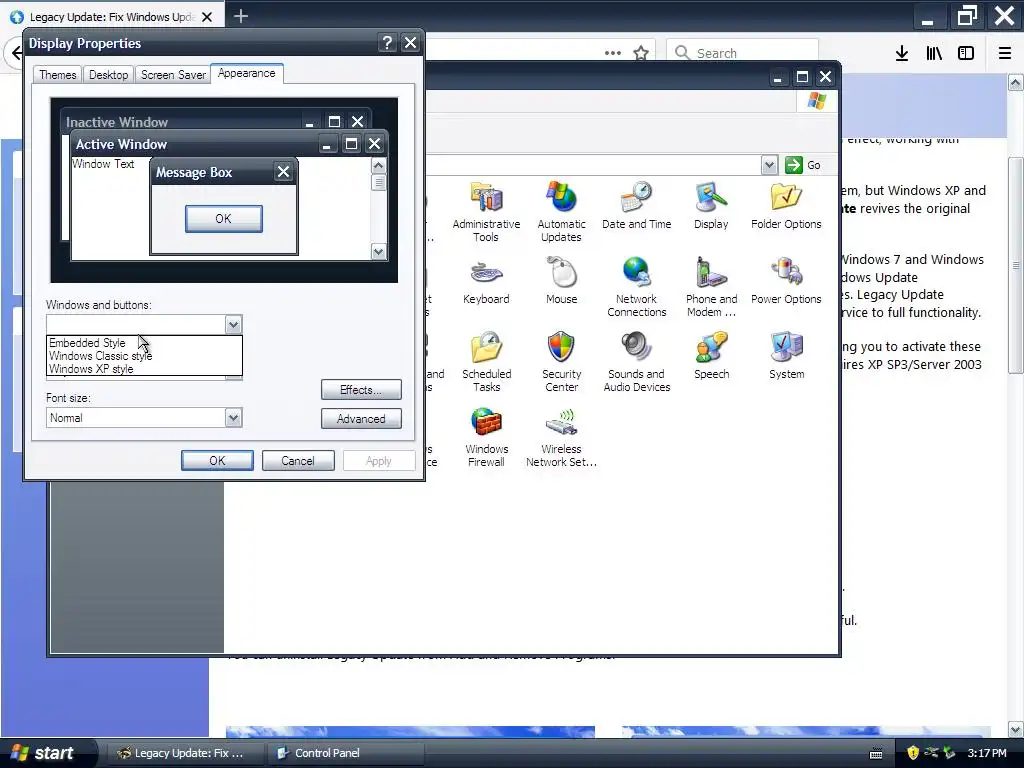Image resolution: width=1024 pixels, height=768 pixels.
Task: Select the Legacy Update browser tab
Action: (112, 17)
